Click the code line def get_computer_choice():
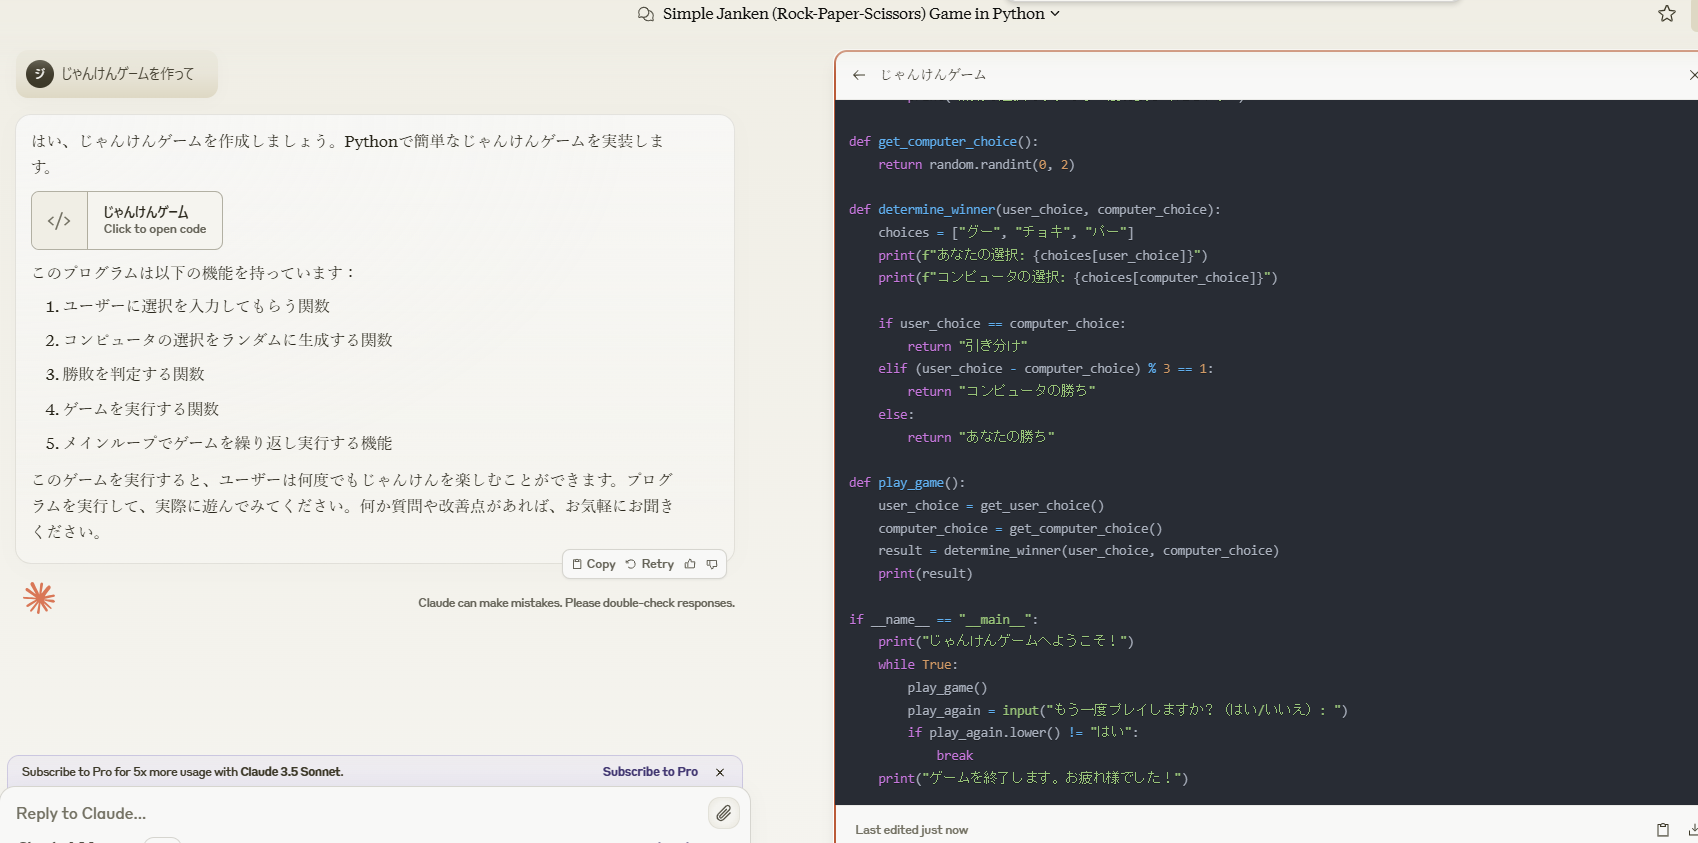The width and height of the screenshot is (1698, 843). [x=944, y=142]
